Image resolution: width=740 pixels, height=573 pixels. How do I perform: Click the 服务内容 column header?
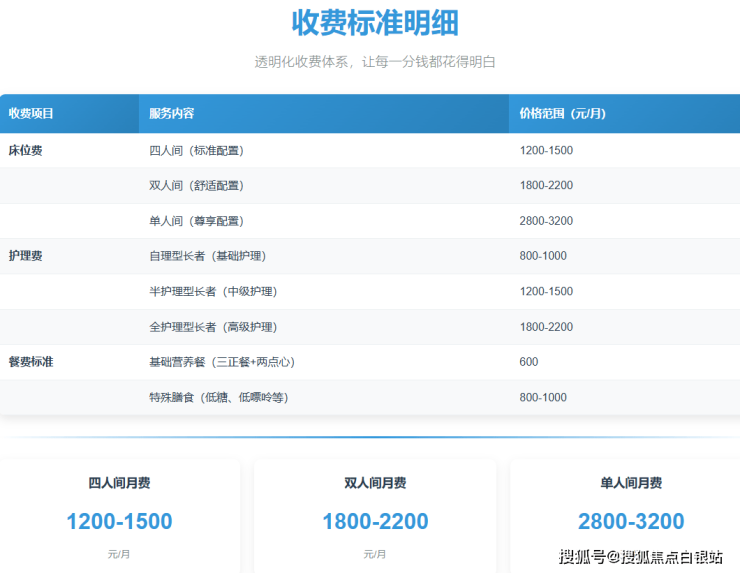coord(171,114)
